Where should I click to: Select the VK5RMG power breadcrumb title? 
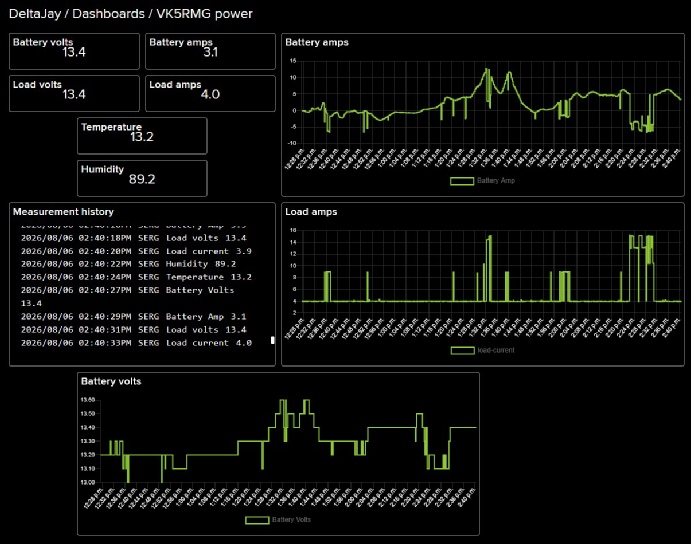204,14
